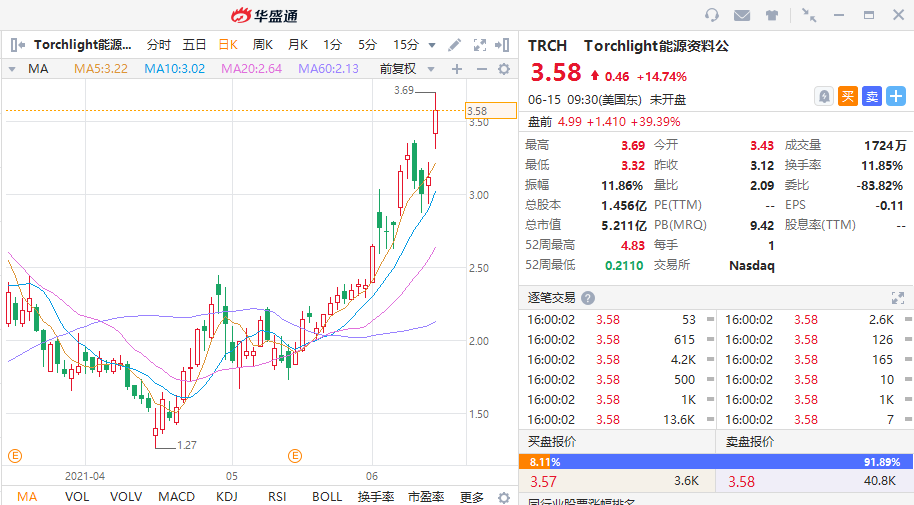The image size is (914, 505).
Task: Open 更多 indicators menu
Action: tap(472, 497)
